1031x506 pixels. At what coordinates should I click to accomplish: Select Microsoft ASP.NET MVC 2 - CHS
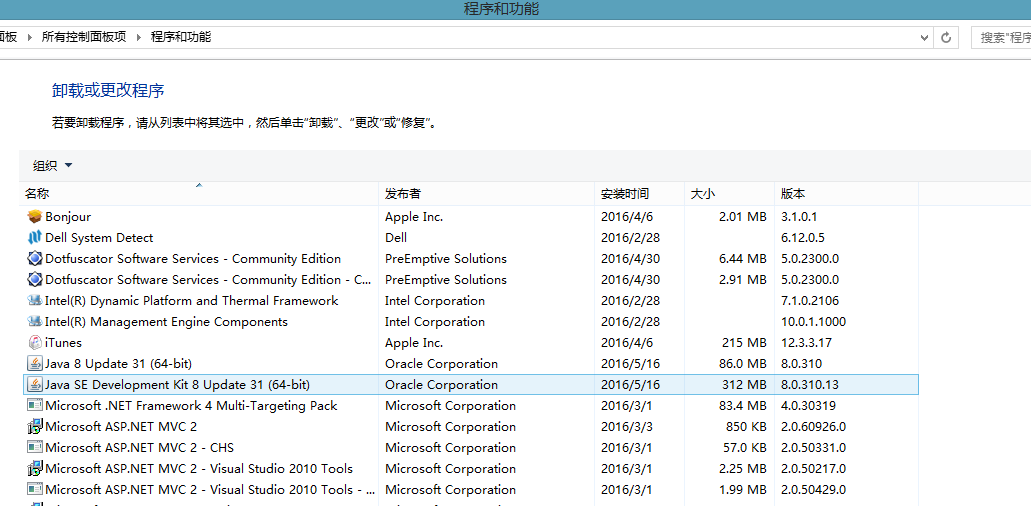click(x=139, y=448)
